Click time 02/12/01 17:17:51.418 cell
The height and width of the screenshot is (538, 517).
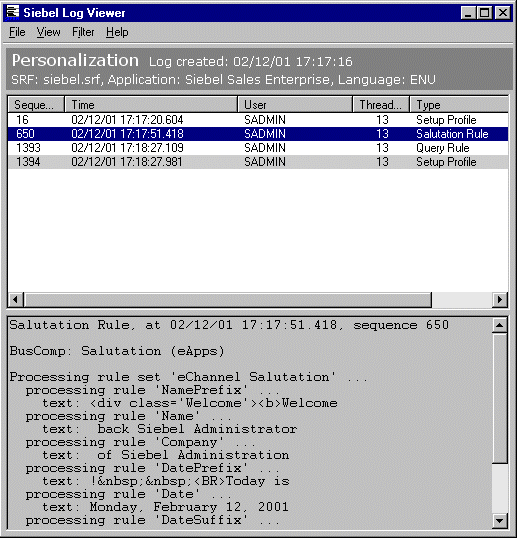127,134
